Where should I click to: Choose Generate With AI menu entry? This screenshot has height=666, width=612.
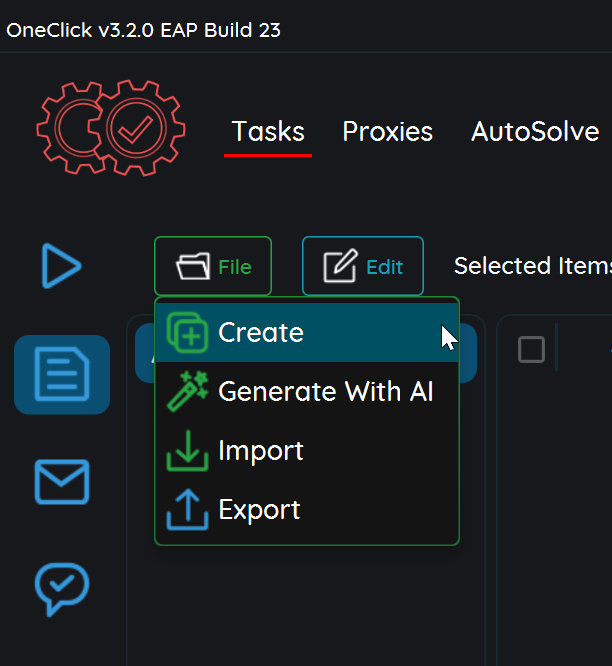[307, 391]
